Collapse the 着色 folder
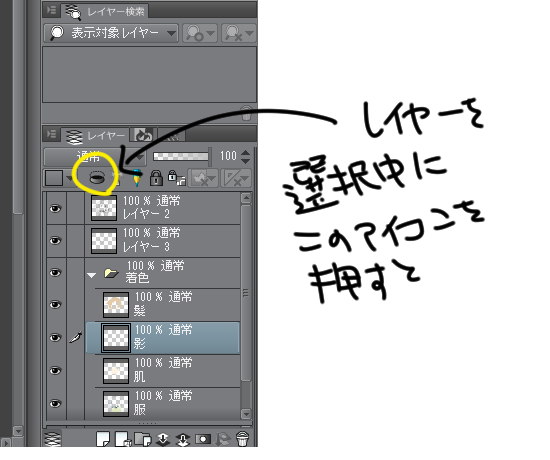 [92, 275]
